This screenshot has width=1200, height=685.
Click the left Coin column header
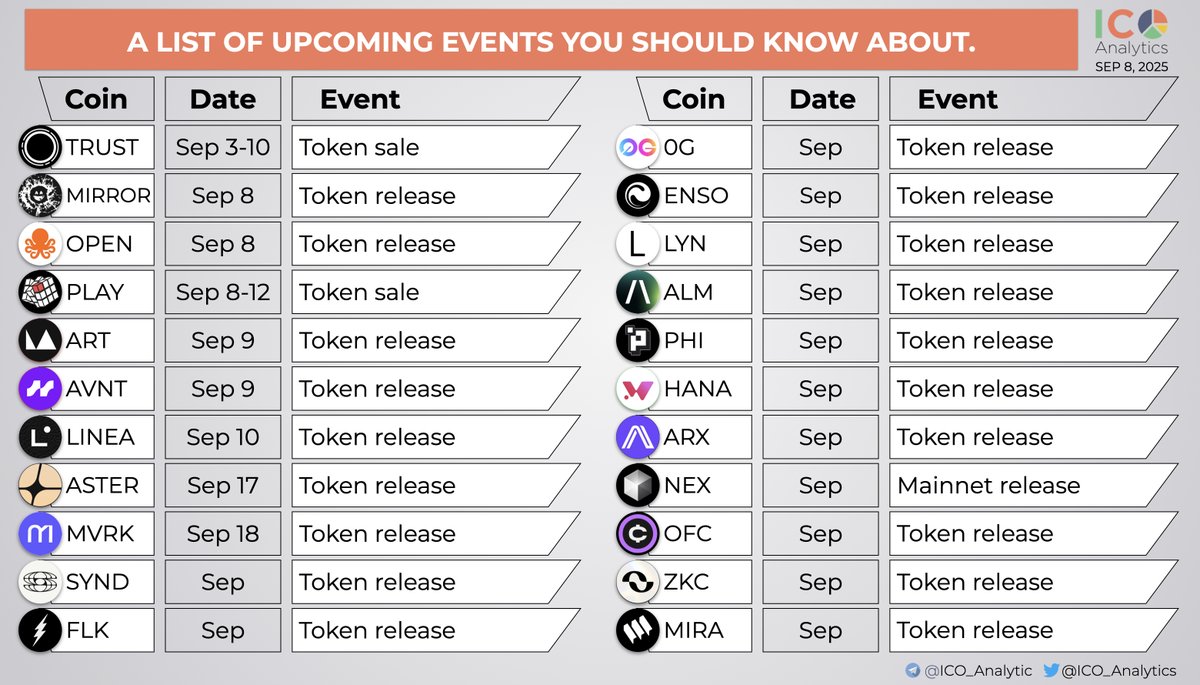click(96, 99)
